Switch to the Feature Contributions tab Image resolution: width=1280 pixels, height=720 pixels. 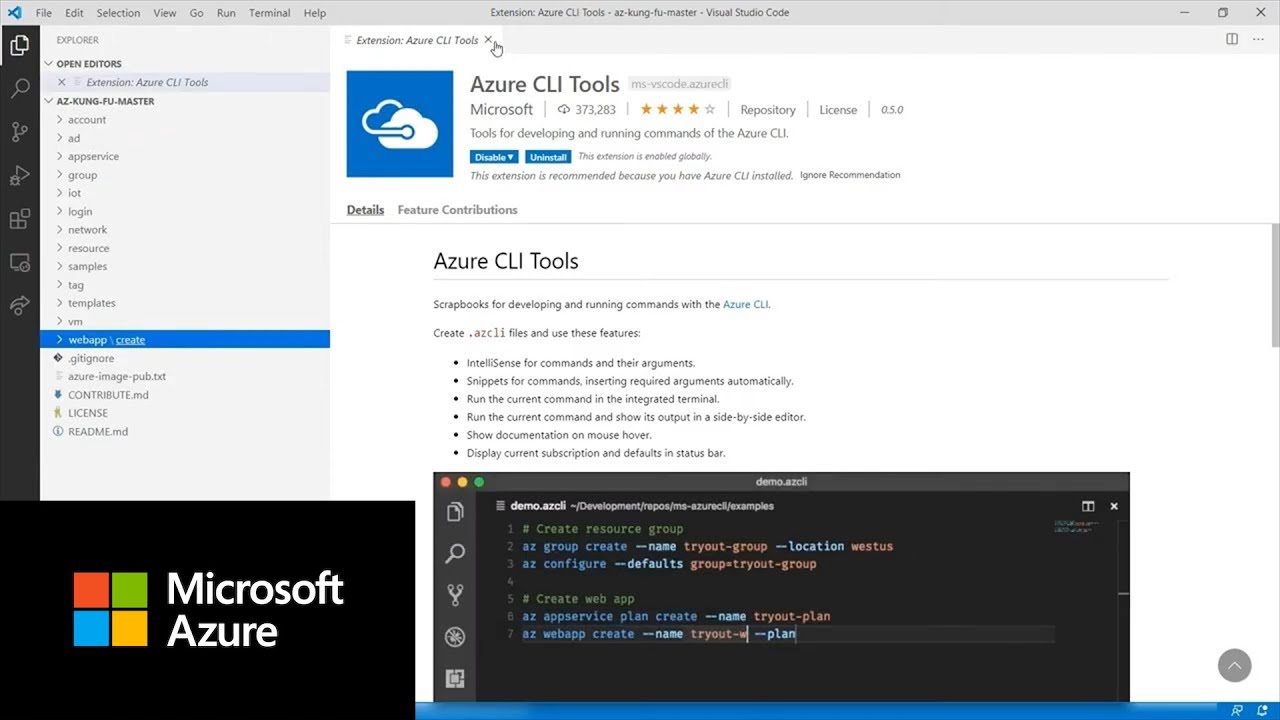457,210
